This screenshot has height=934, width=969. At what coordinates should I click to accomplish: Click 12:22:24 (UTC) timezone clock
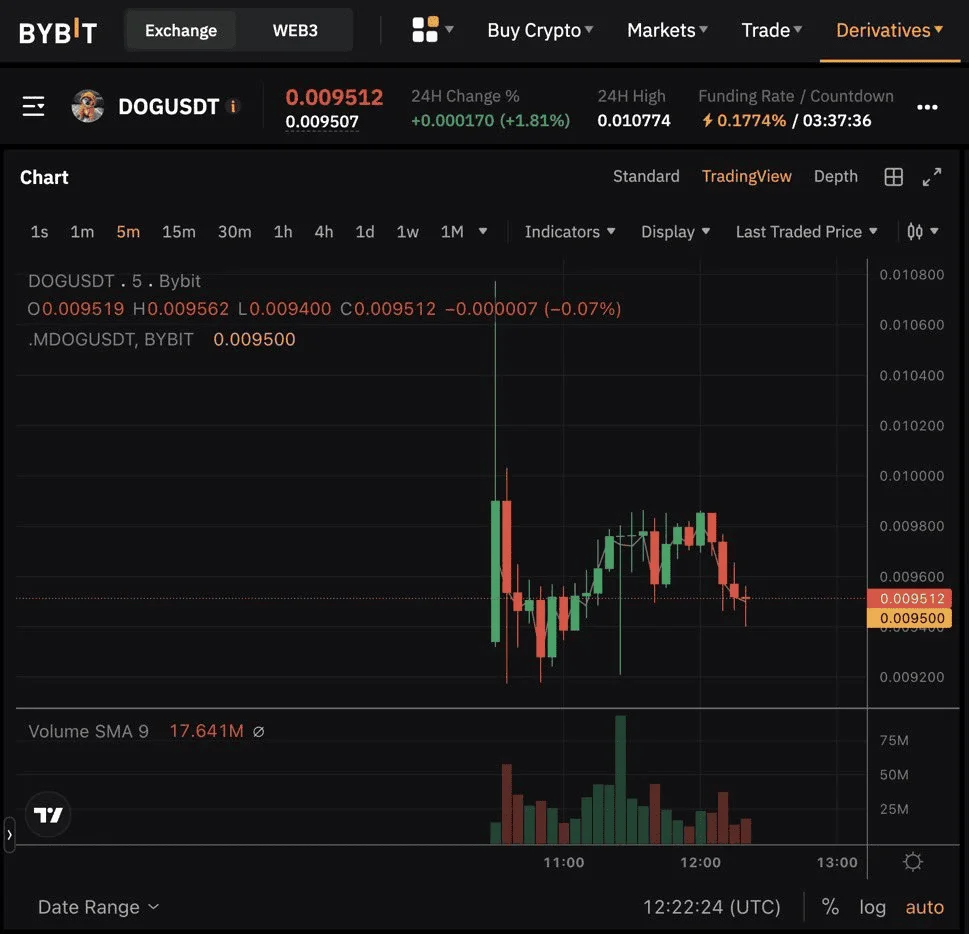pyautogui.click(x=712, y=907)
